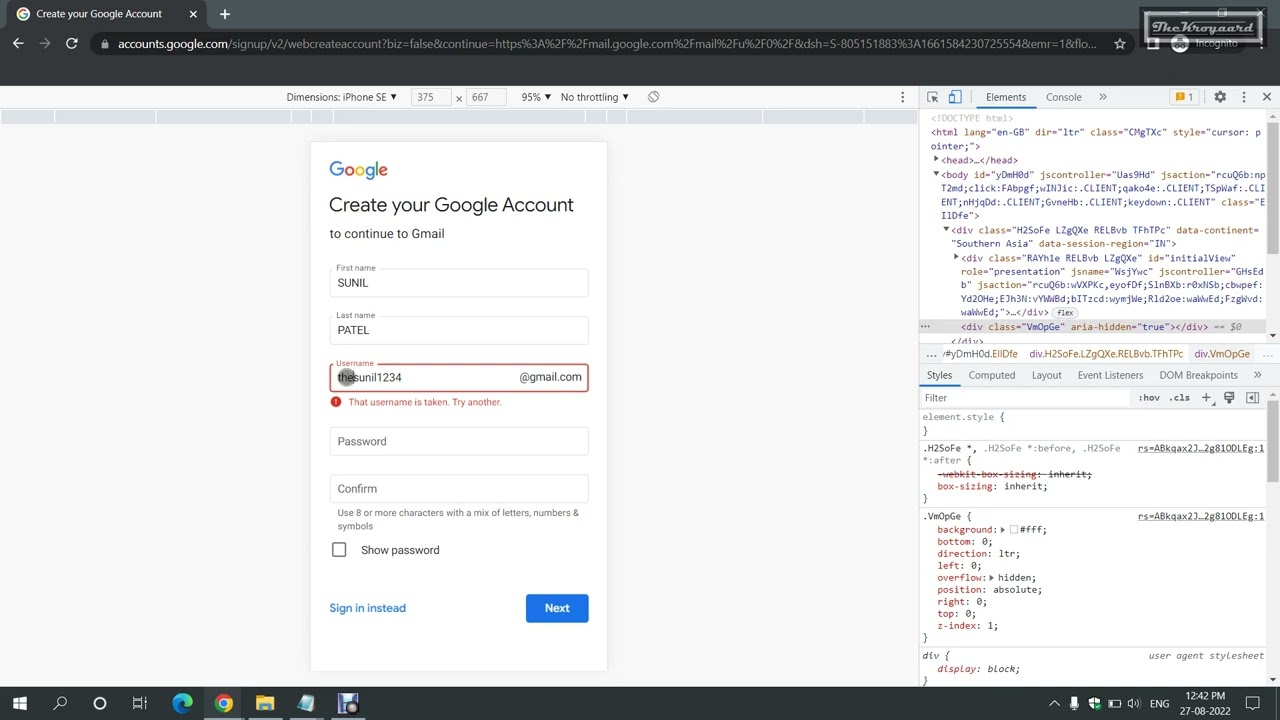Open Windows Start menu
This screenshot has width=1280, height=720.
[x=19, y=704]
